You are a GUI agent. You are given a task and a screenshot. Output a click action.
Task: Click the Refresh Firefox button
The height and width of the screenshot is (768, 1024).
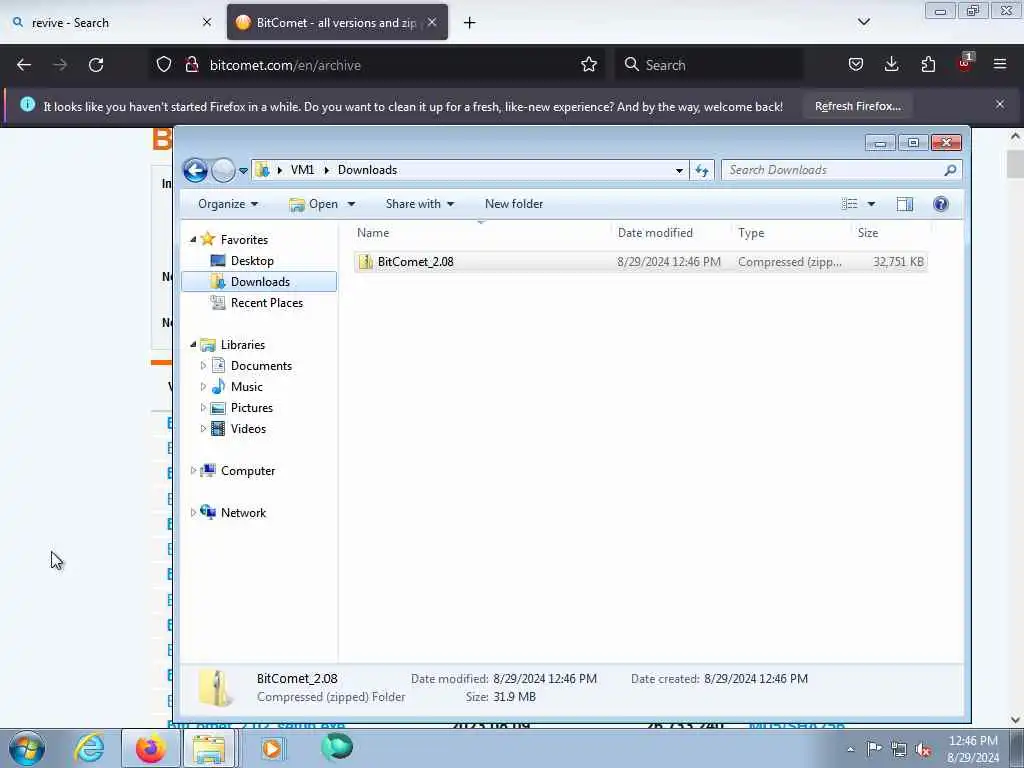point(857,106)
